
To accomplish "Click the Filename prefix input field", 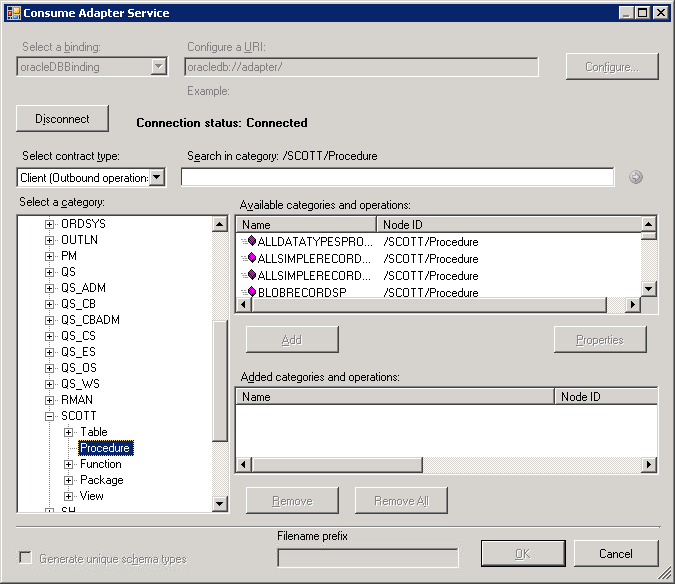I will (x=368, y=558).
